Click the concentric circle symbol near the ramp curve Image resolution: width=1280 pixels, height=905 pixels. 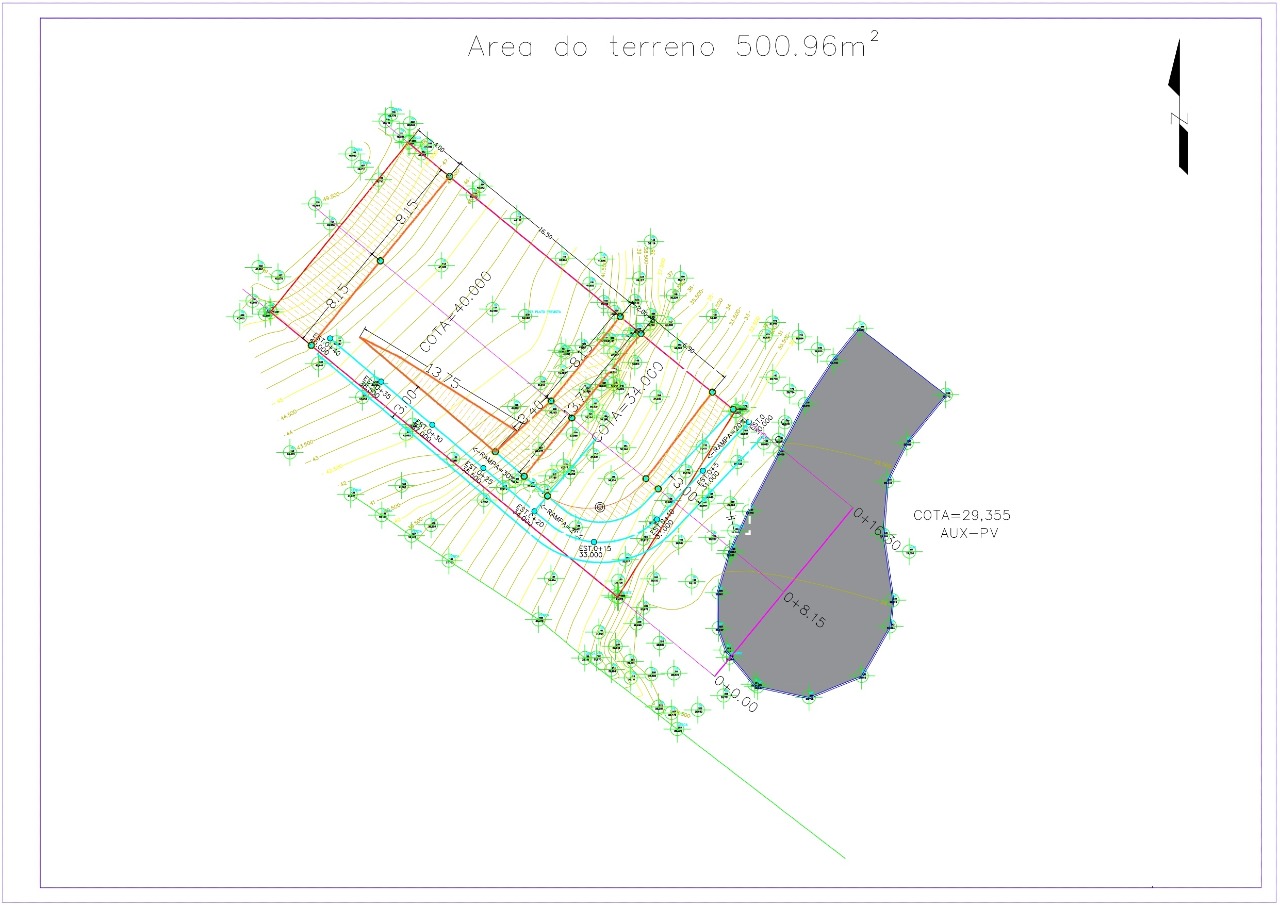(x=600, y=507)
